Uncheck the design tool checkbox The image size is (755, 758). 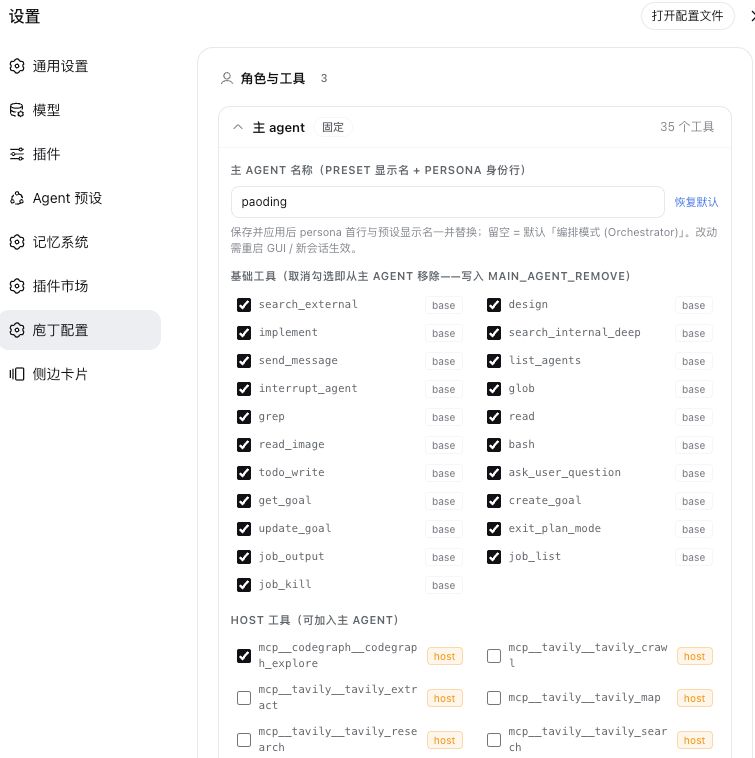click(x=494, y=305)
